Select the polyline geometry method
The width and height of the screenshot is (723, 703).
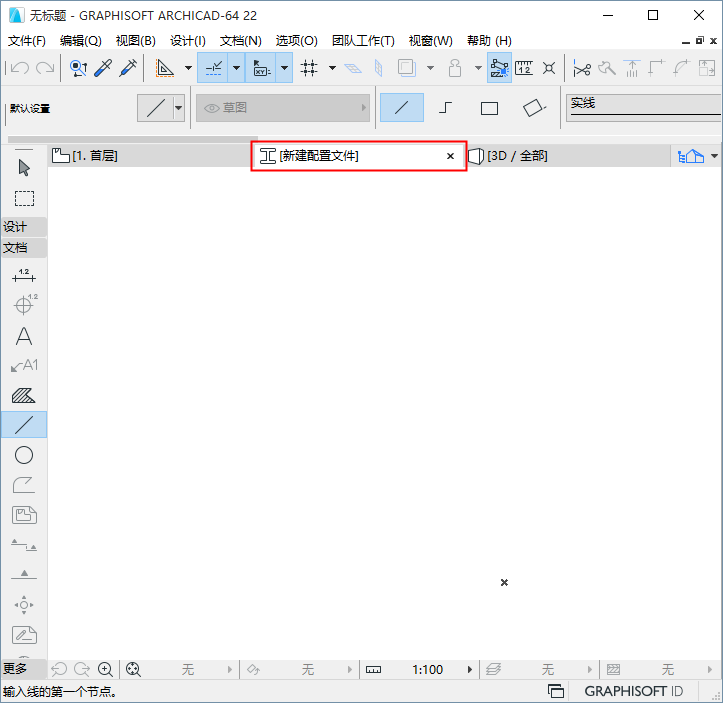click(x=445, y=108)
